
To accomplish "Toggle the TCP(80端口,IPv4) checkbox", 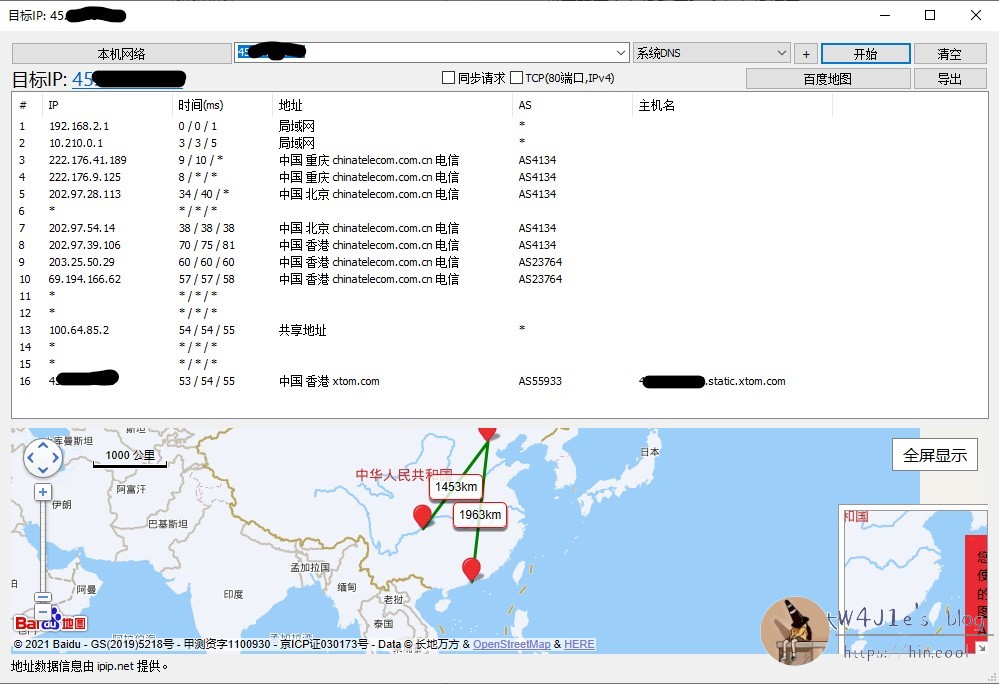I will 517,78.
